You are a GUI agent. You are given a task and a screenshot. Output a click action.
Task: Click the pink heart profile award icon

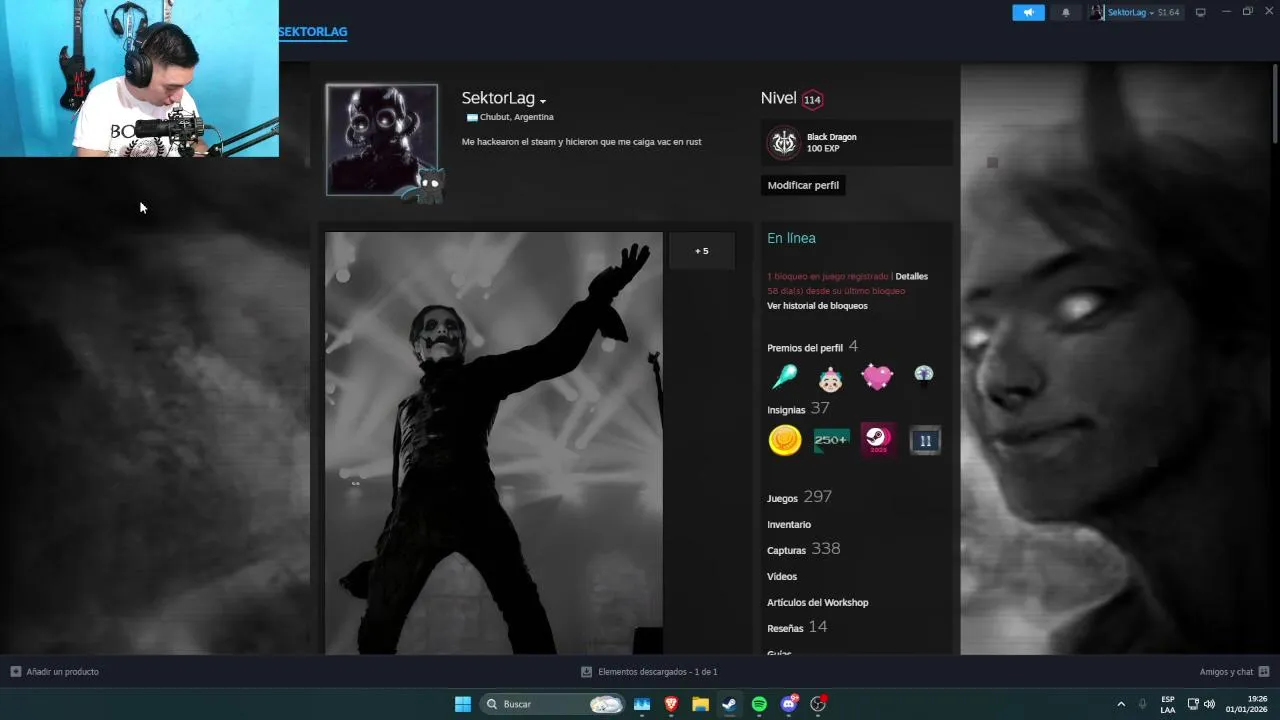click(x=877, y=377)
